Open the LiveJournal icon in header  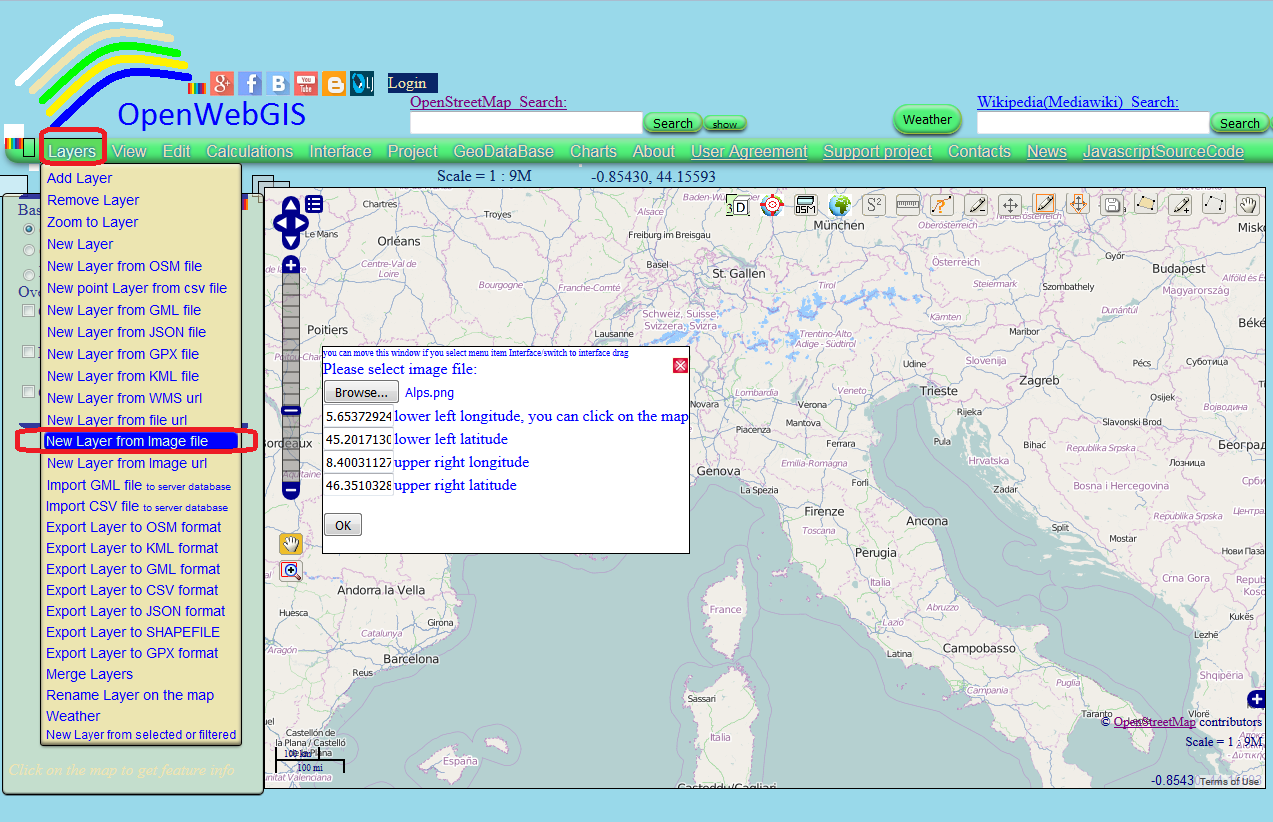[x=362, y=84]
